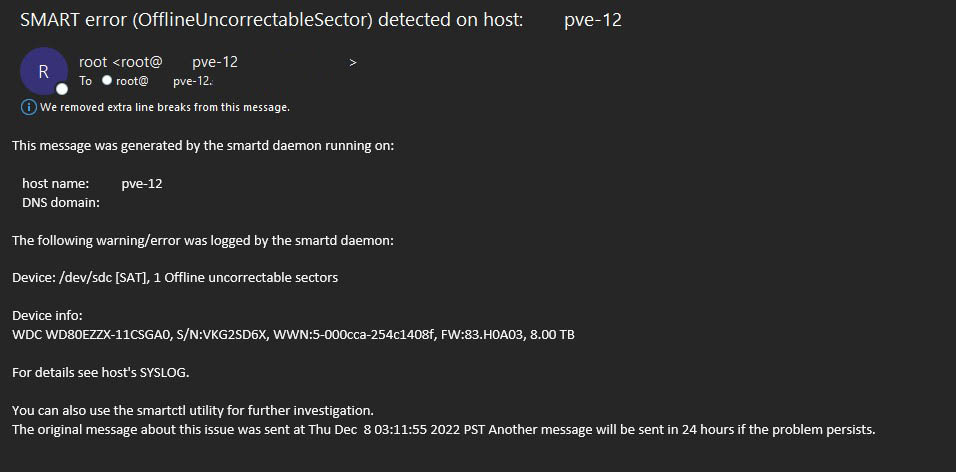Click the presence status dot on the avatar
Screen dimensions: 956x472
[62, 89]
